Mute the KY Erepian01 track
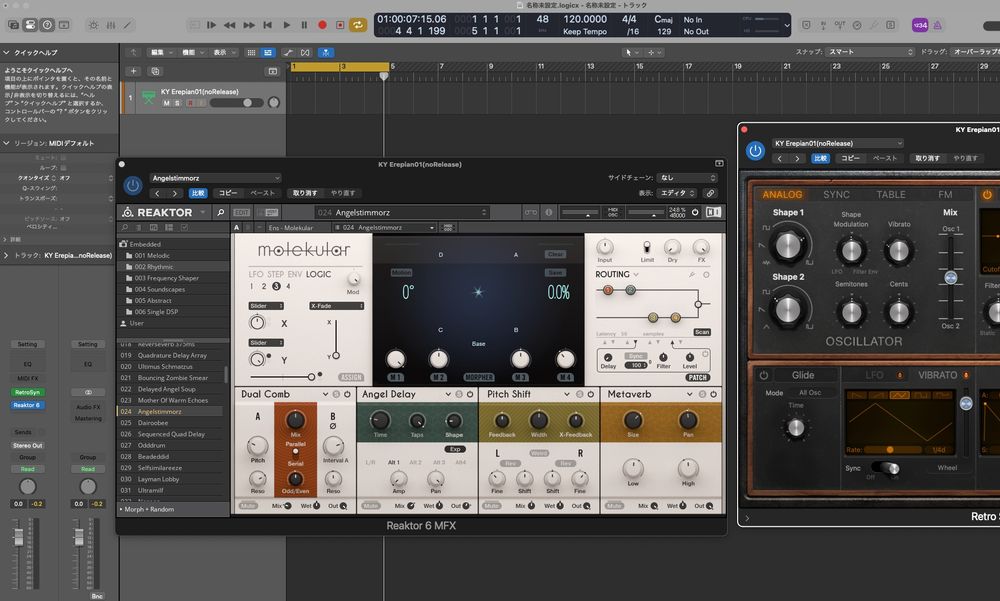 (166, 103)
